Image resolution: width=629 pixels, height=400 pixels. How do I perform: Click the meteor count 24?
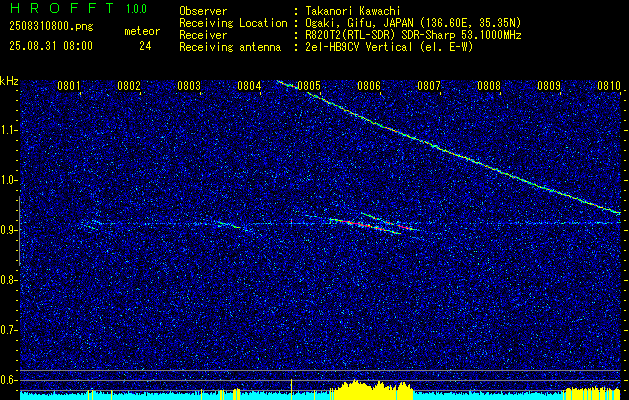click(145, 46)
